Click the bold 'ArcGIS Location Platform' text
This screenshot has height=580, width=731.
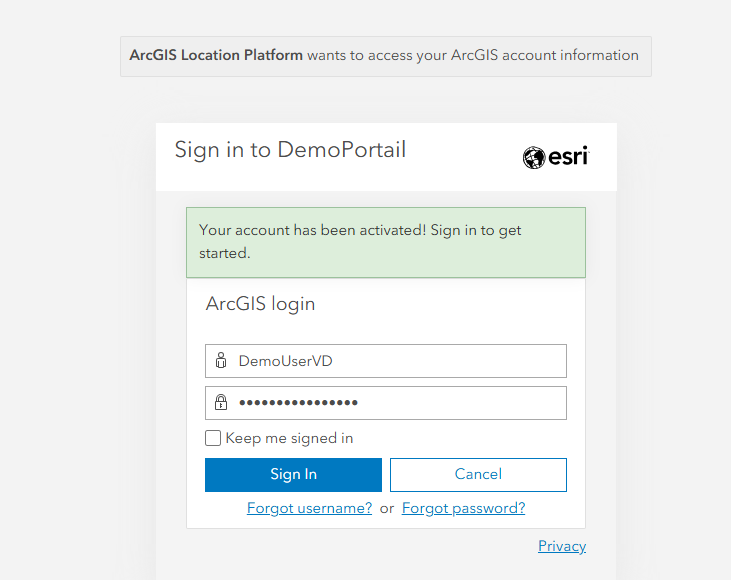coord(216,55)
